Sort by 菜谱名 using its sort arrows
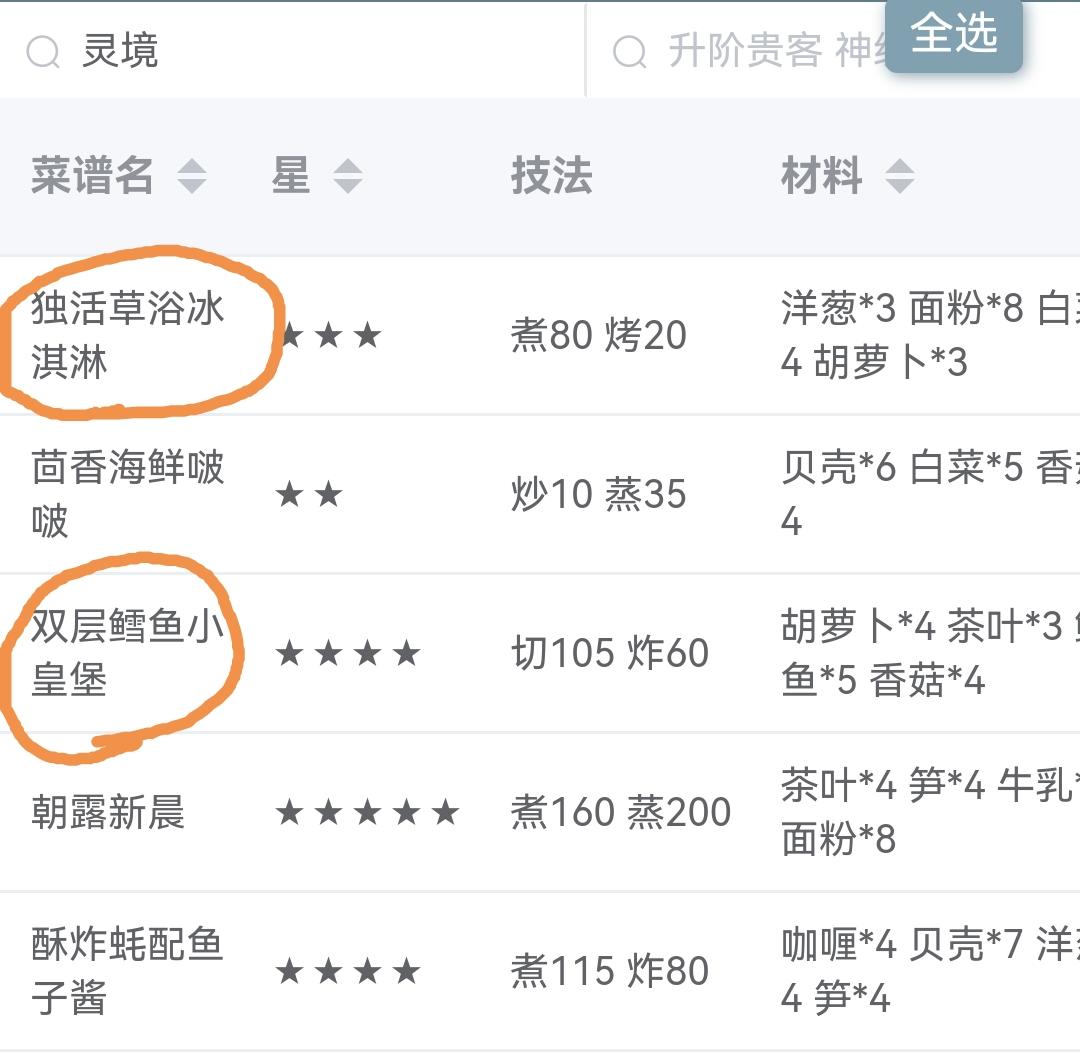Image resolution: width=1080 pixels, height=1064 pixels. pyautogui.click(x=191, y=176)
